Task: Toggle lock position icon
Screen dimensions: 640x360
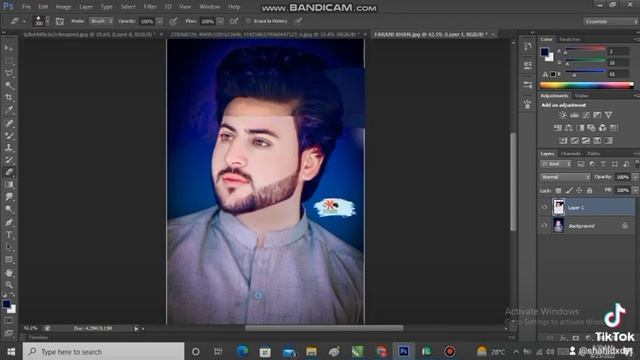Action: (x=579, y=191)
